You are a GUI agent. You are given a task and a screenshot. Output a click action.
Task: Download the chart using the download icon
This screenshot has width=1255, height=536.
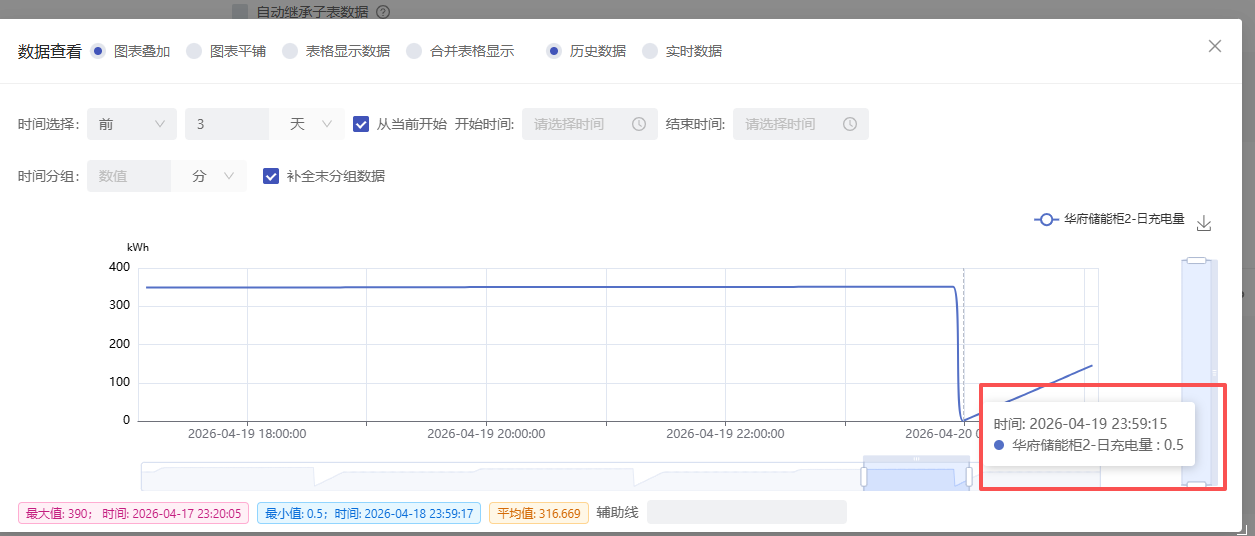[1204, 223]
